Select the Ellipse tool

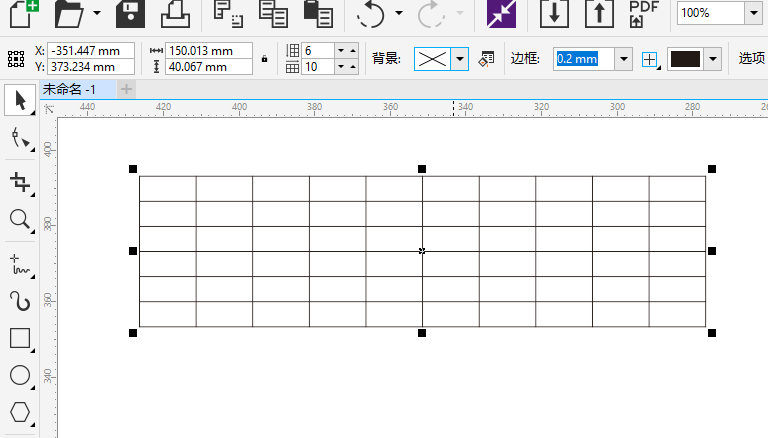tap(20, 375)
